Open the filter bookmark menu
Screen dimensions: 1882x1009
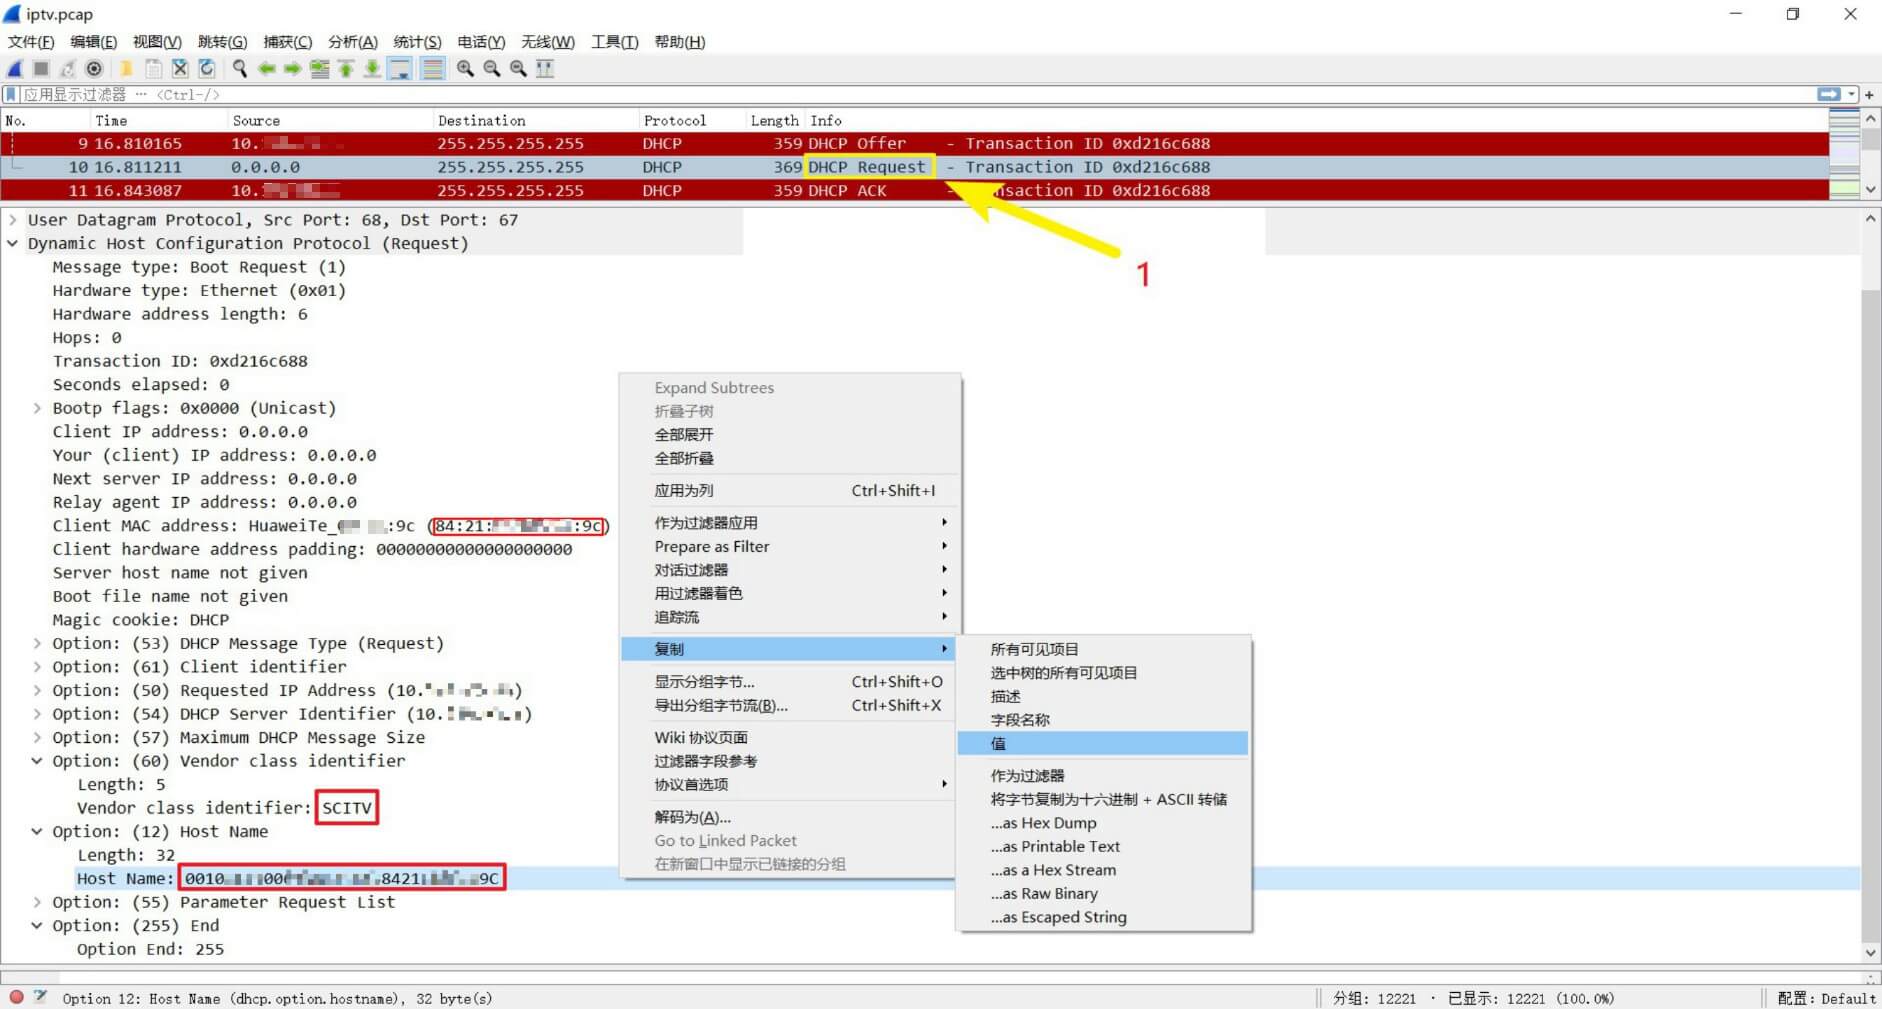coord(11,93)
